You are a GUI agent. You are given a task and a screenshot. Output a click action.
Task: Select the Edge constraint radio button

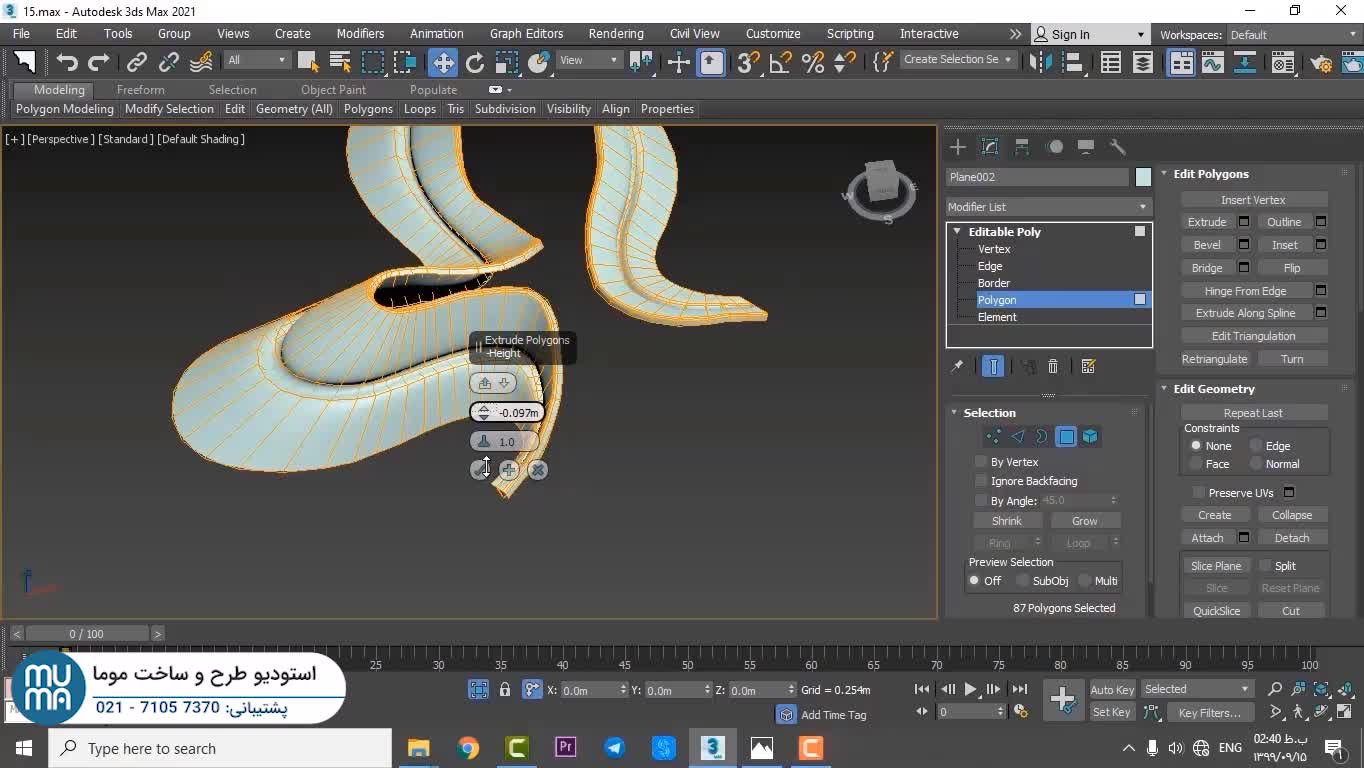click(1256, 446)
